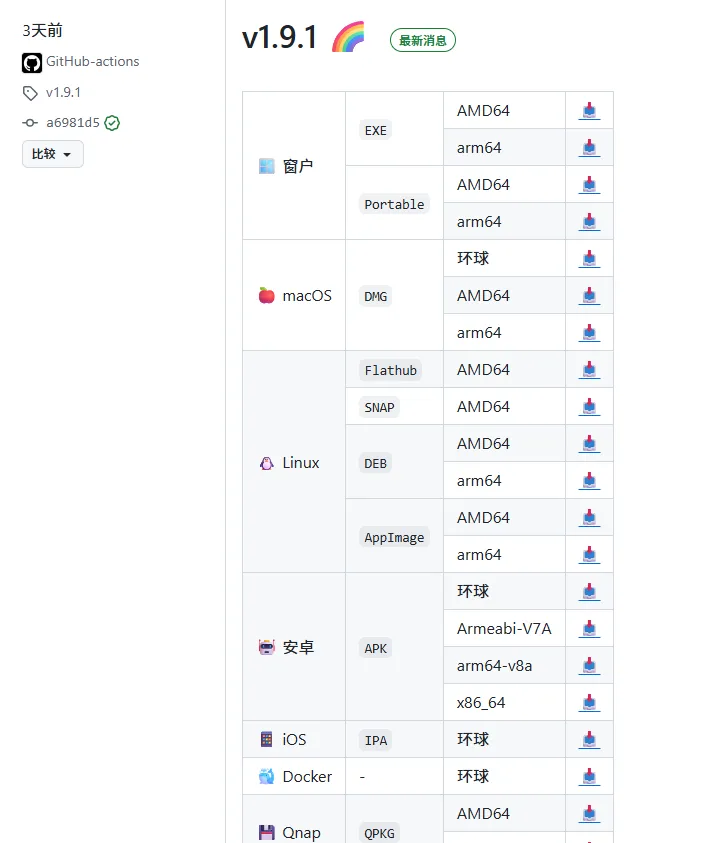
Task: Download the Android APK arm64-v8a build
Action: pyautogui.click(x=589, y=666)
